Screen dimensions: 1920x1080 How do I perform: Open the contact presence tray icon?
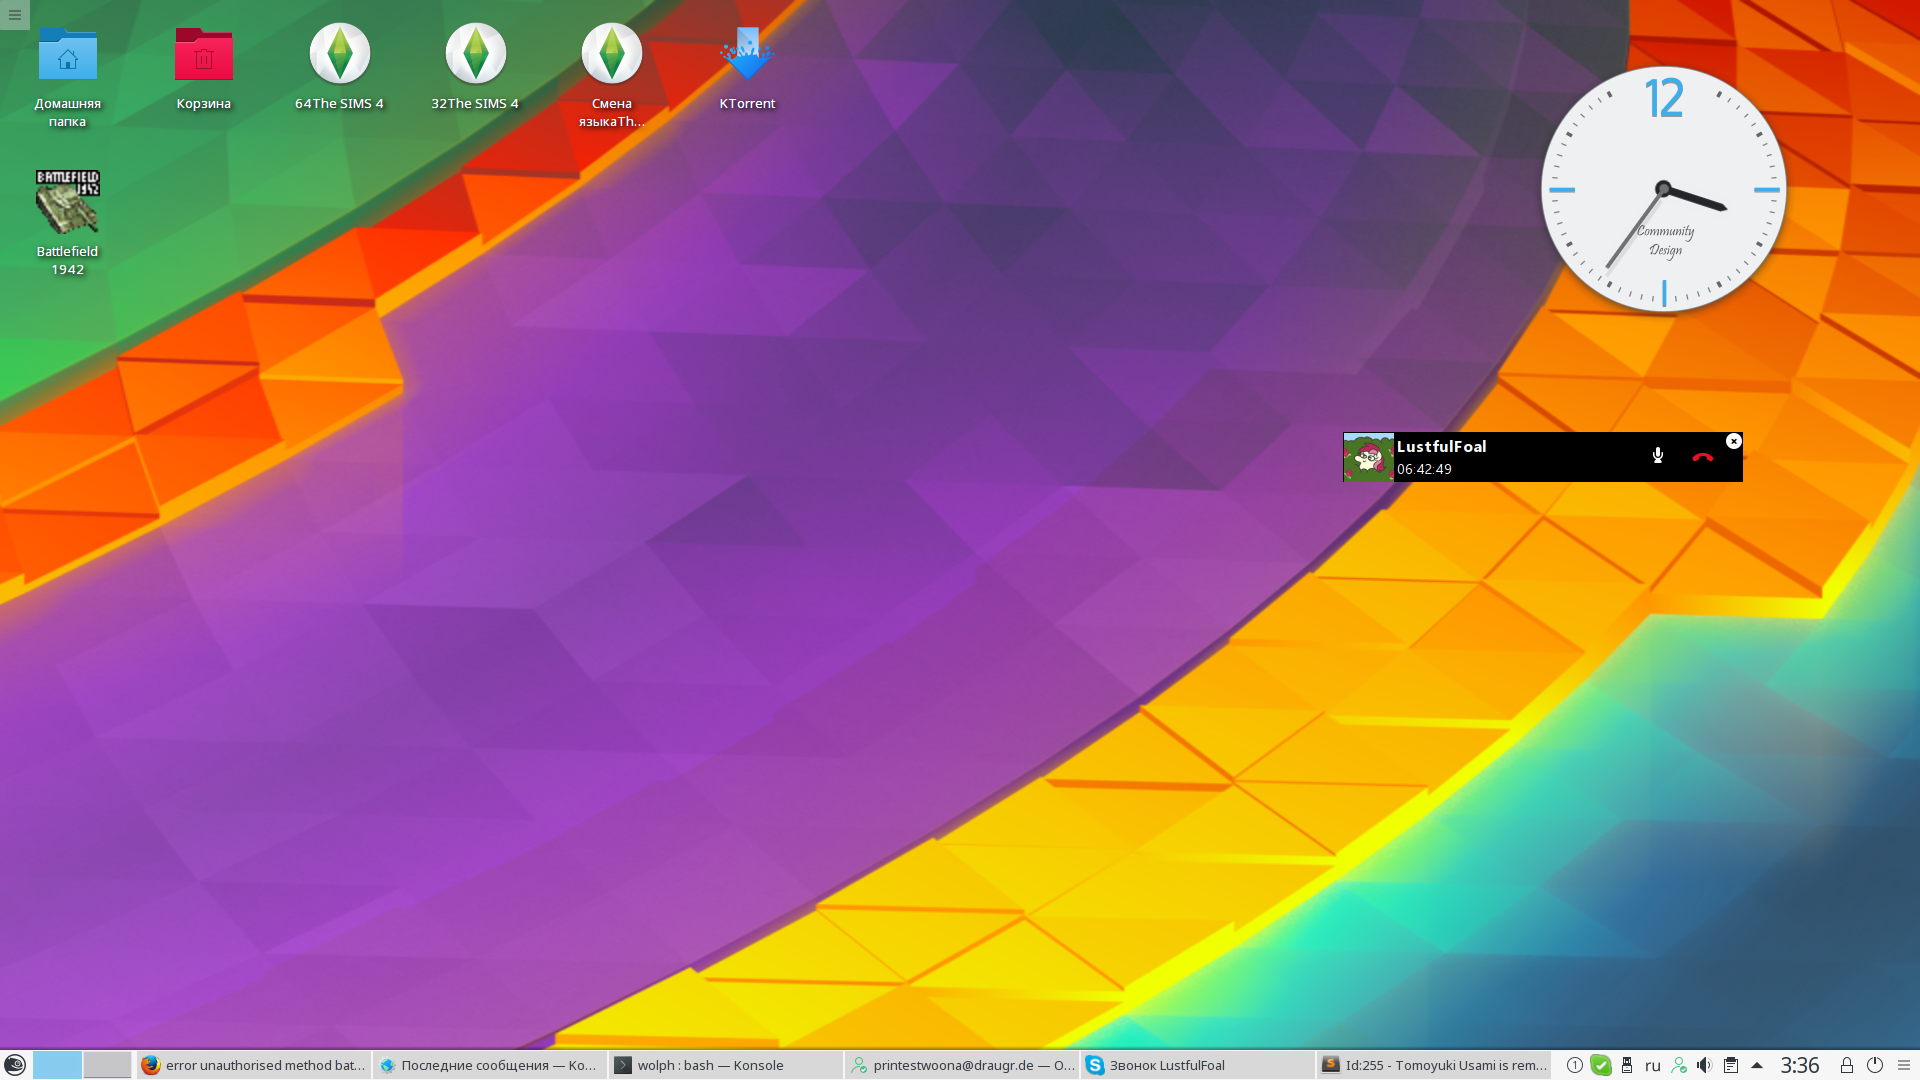click(1679, 1065)
